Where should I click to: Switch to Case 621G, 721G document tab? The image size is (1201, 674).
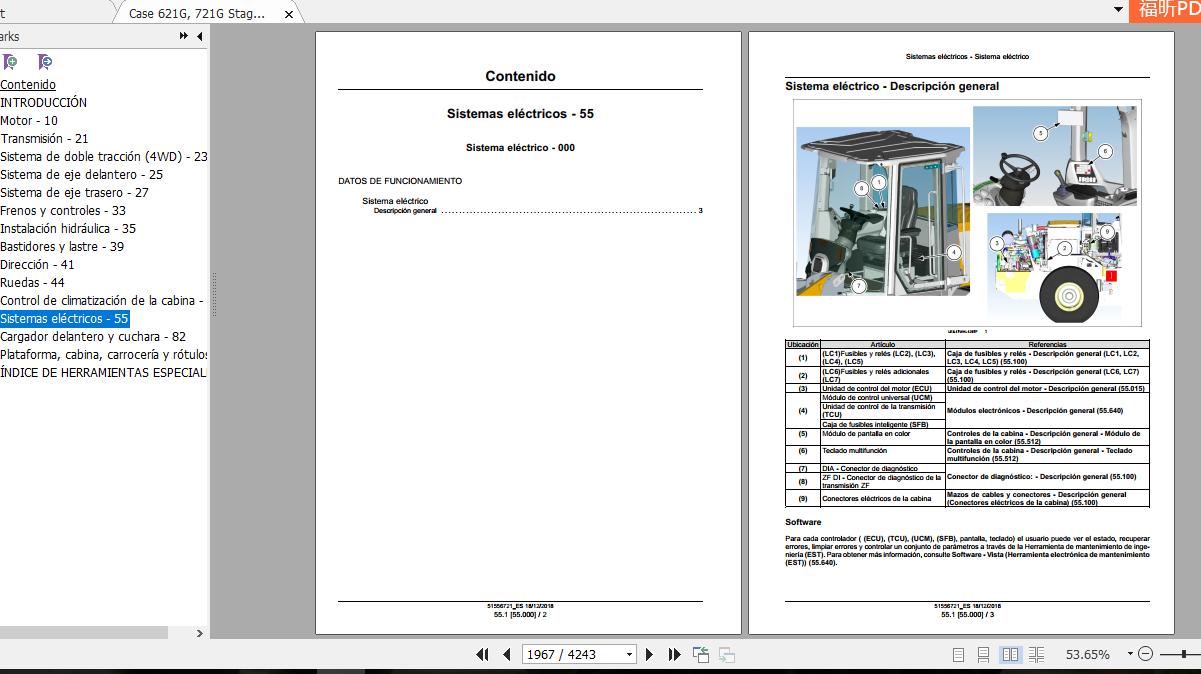200,13
